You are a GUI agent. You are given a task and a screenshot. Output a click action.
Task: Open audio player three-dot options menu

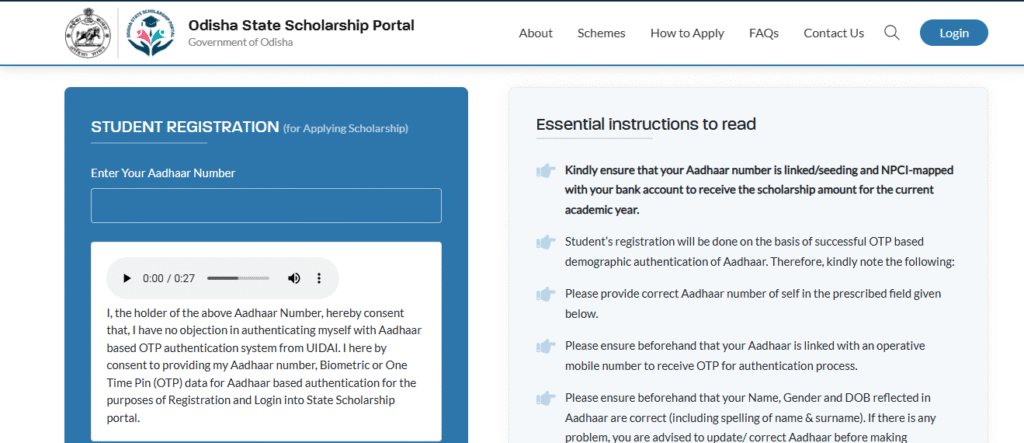[320, 278]
